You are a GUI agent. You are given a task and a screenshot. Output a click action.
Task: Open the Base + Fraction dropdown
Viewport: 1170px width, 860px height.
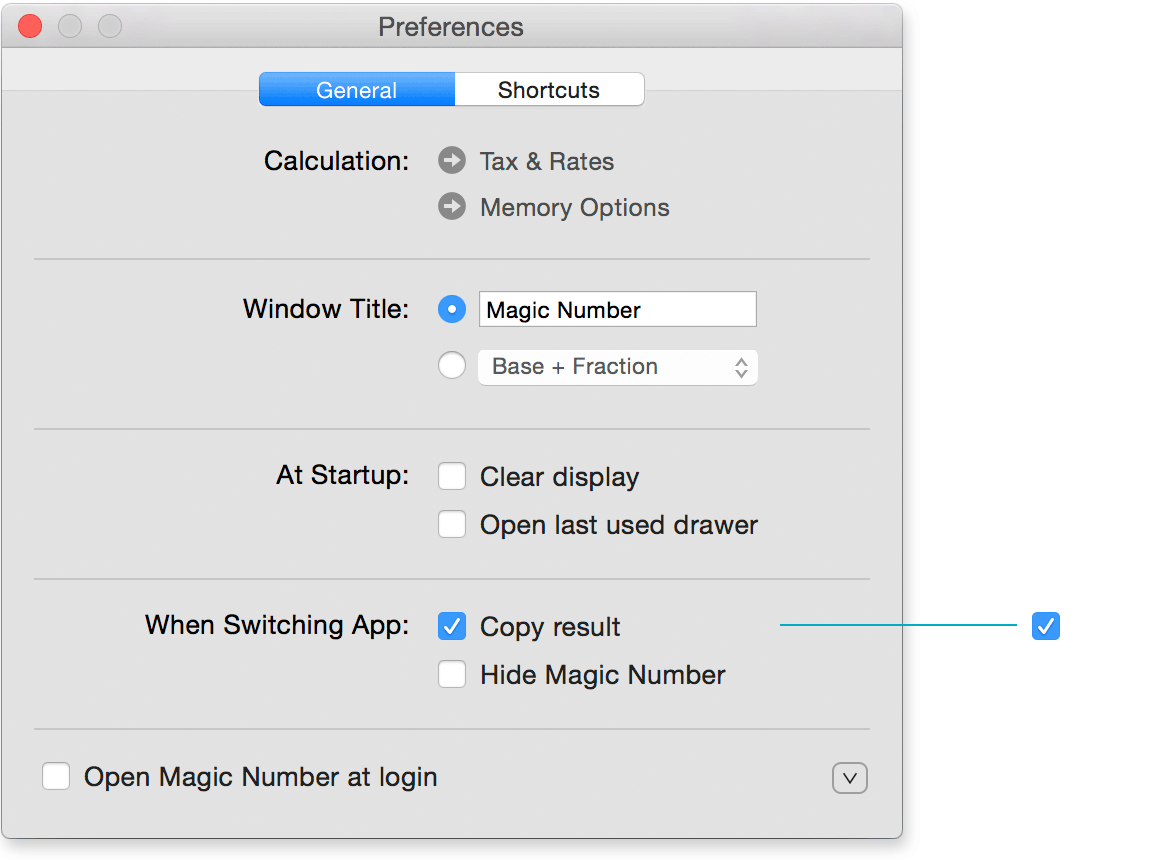(x=618, y=367)
